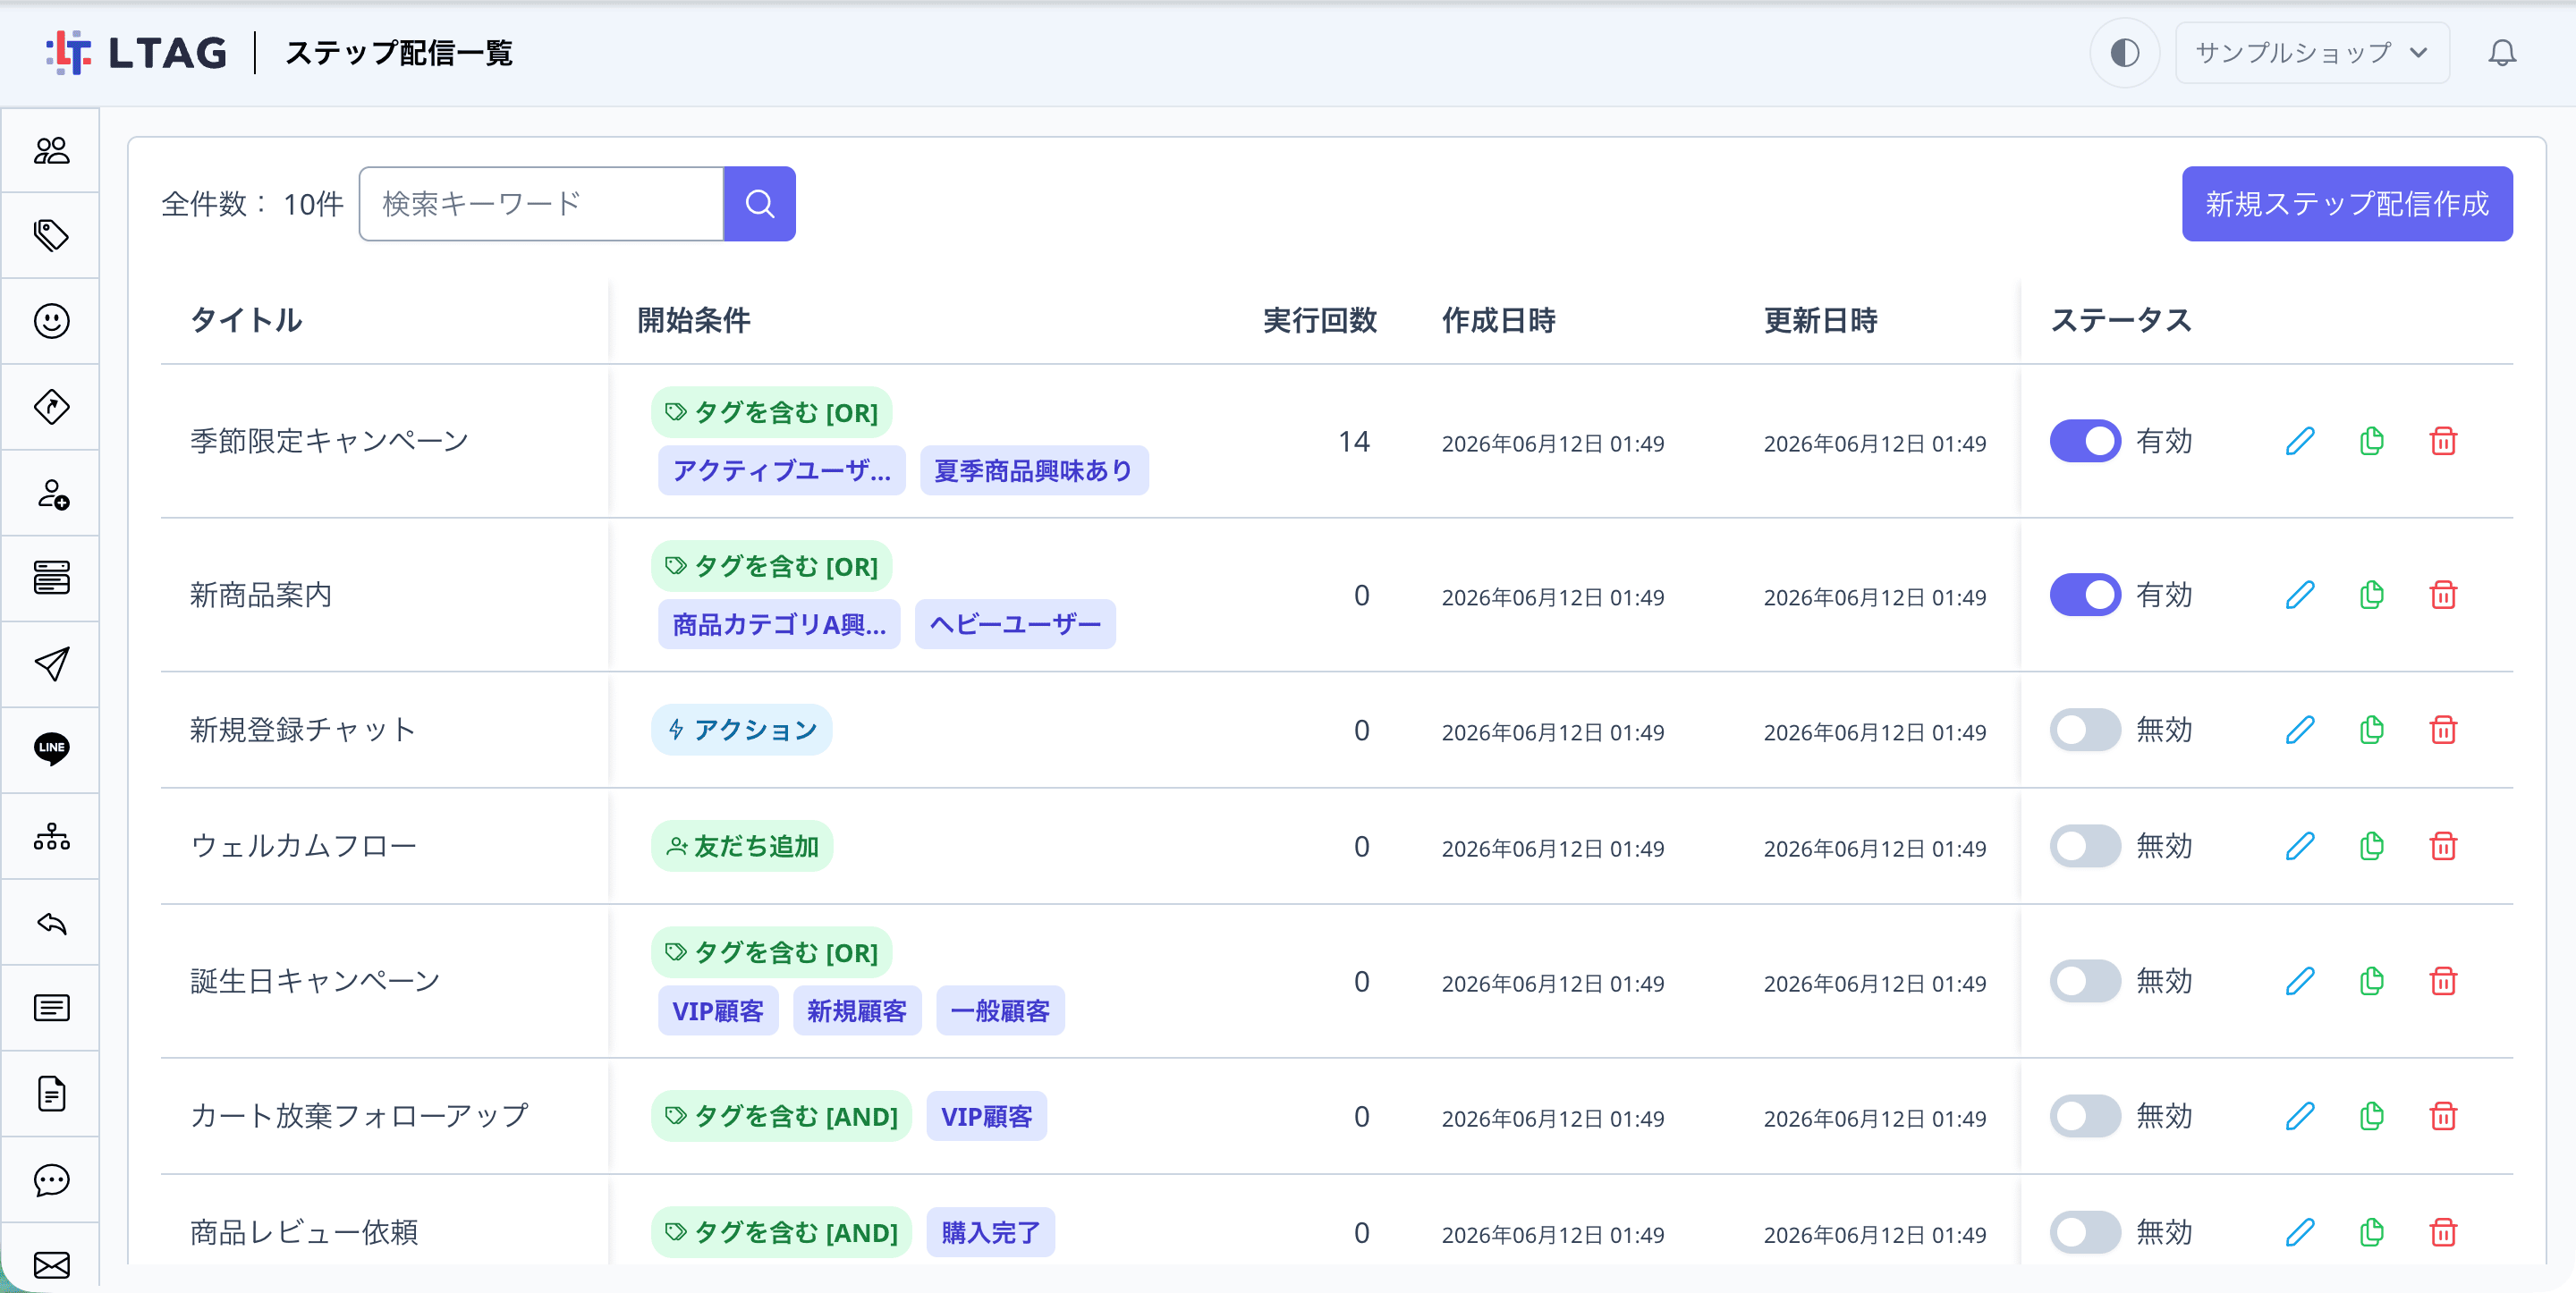Click the smiley face sidebar icon

tap(51, 321)
